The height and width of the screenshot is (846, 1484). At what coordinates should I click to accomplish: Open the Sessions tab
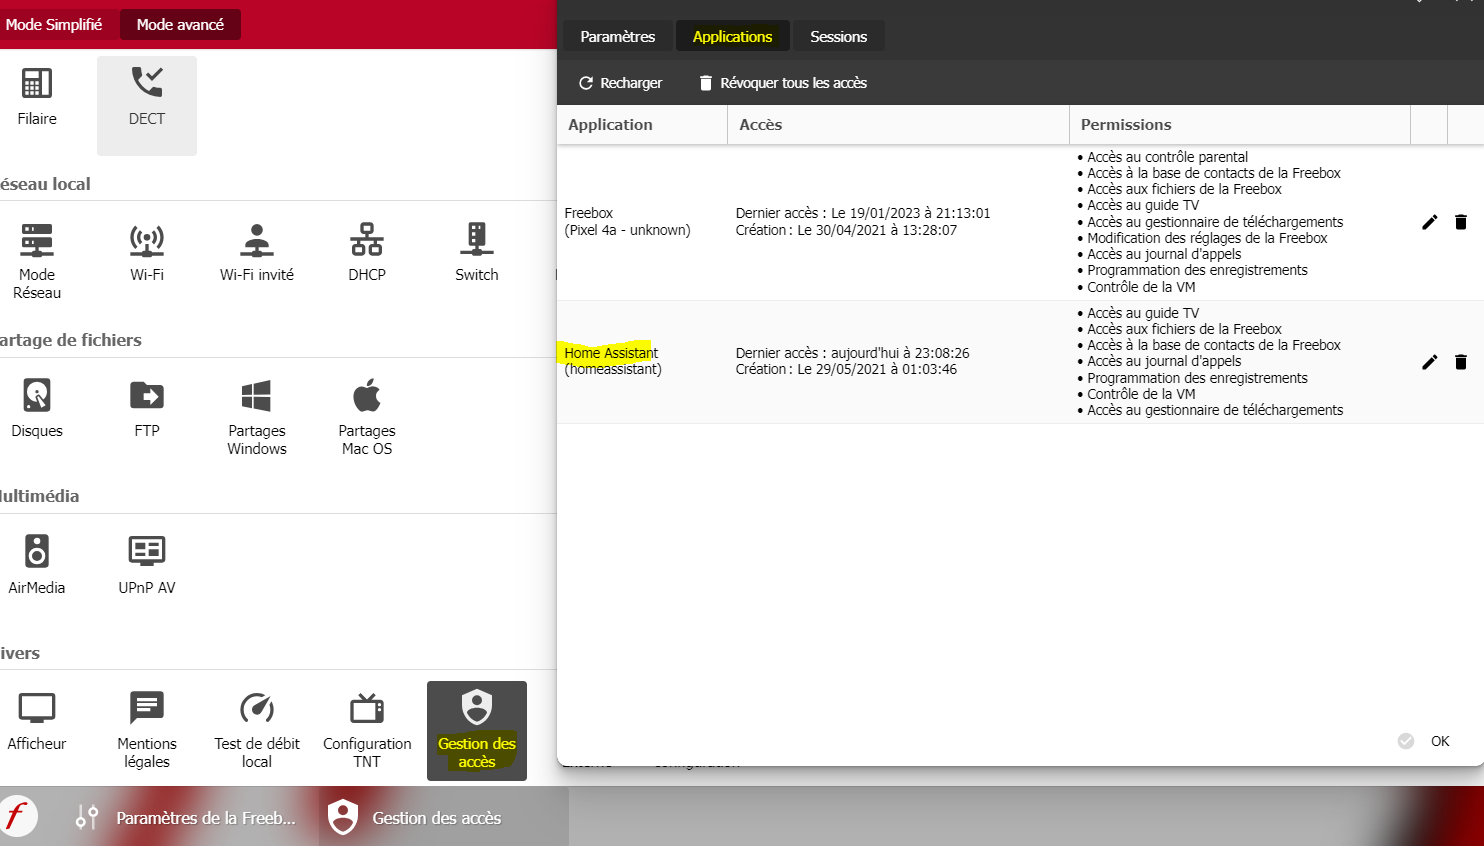pyautogui.click(x=838, y=36)
